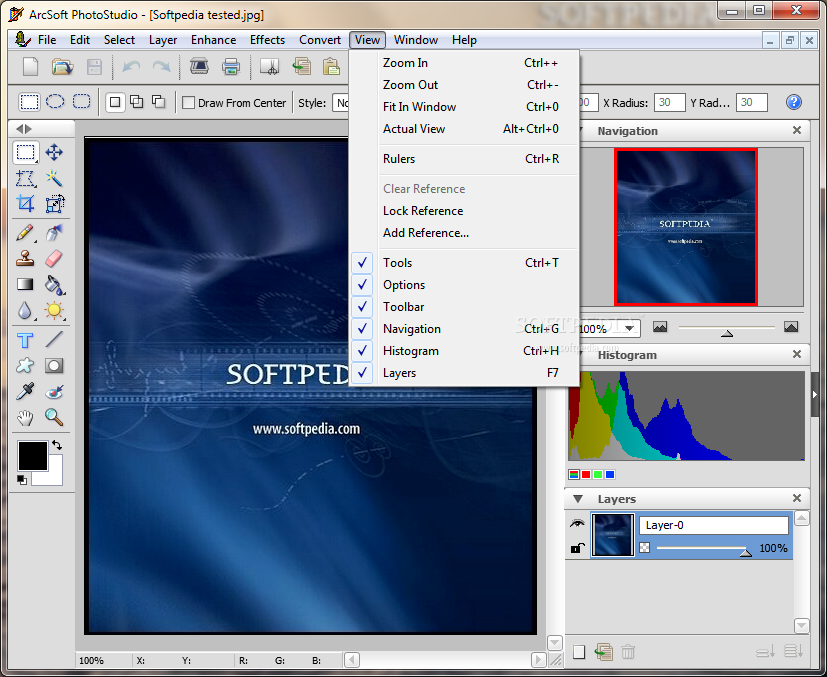This screenshot has width=827, height=677.
Task: Open the Enhance menu
Action: 213,40
